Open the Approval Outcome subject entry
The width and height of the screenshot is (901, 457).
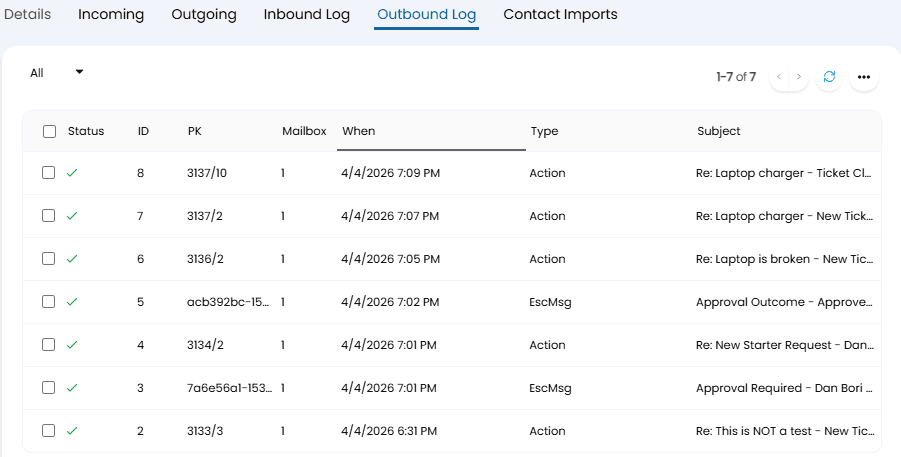pos(784,302)
